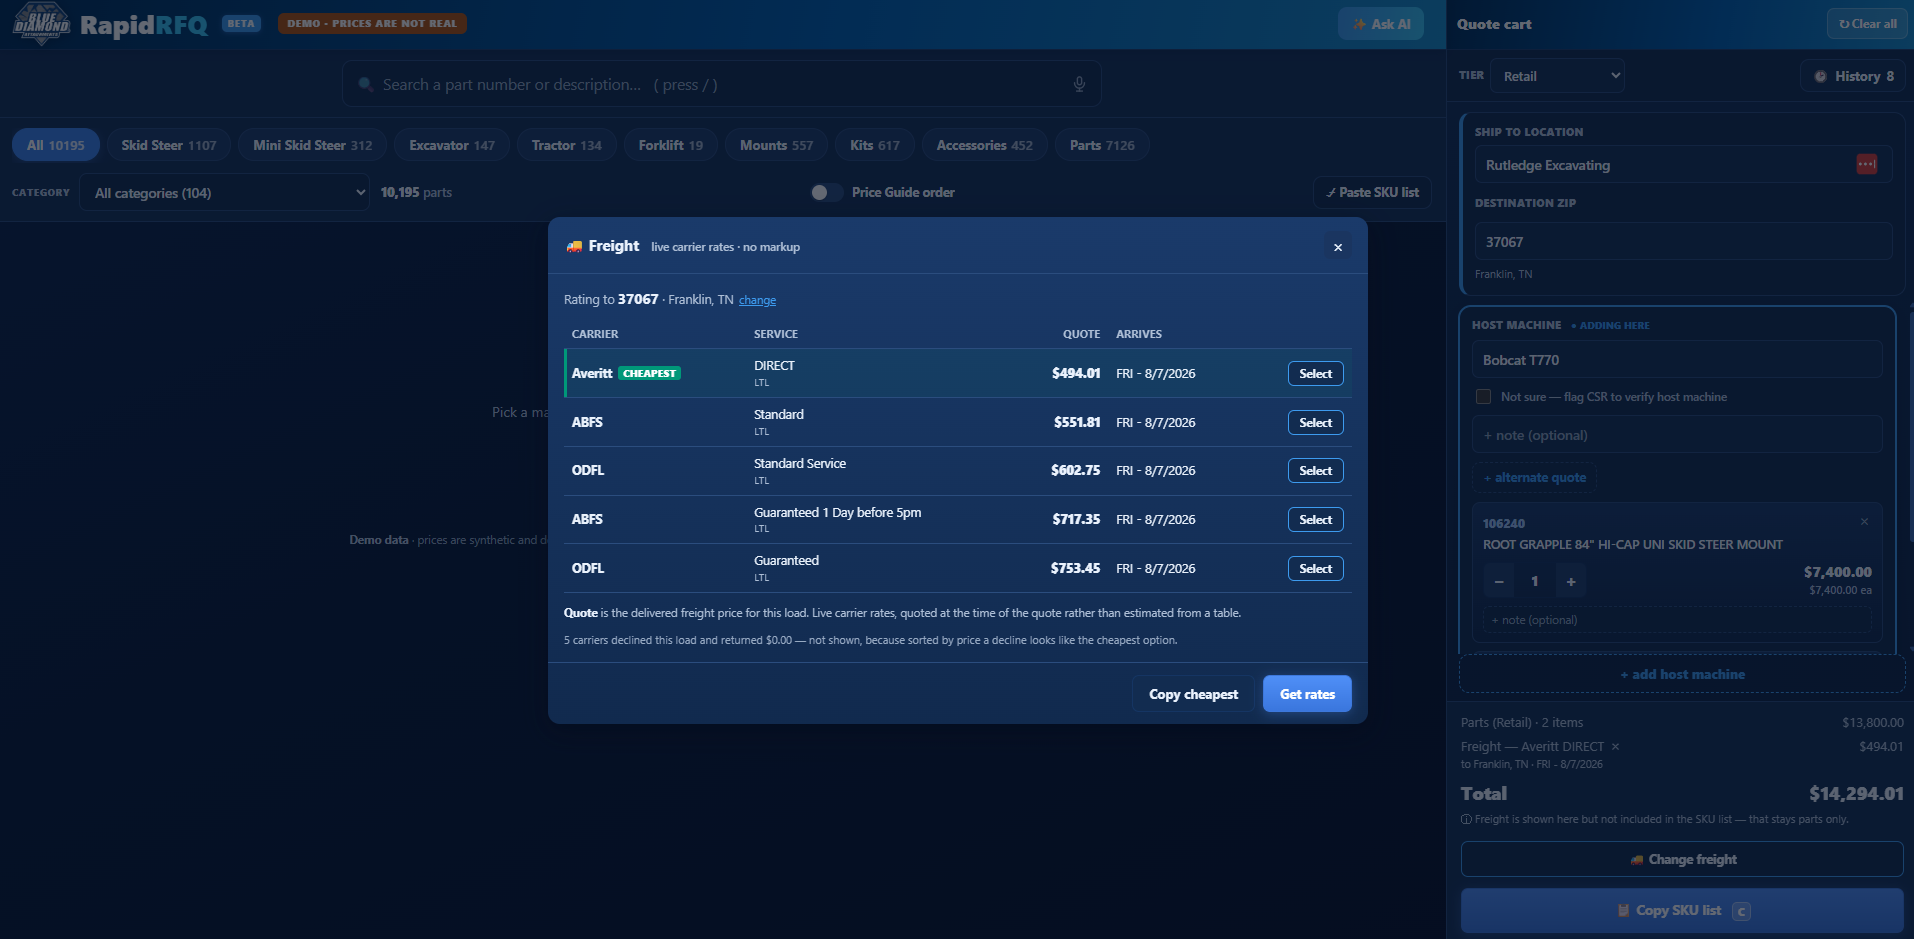Increase quantity with the plus button
Image resolution: width=1914 pixels, height=939 pixels.
(1571, 581)
